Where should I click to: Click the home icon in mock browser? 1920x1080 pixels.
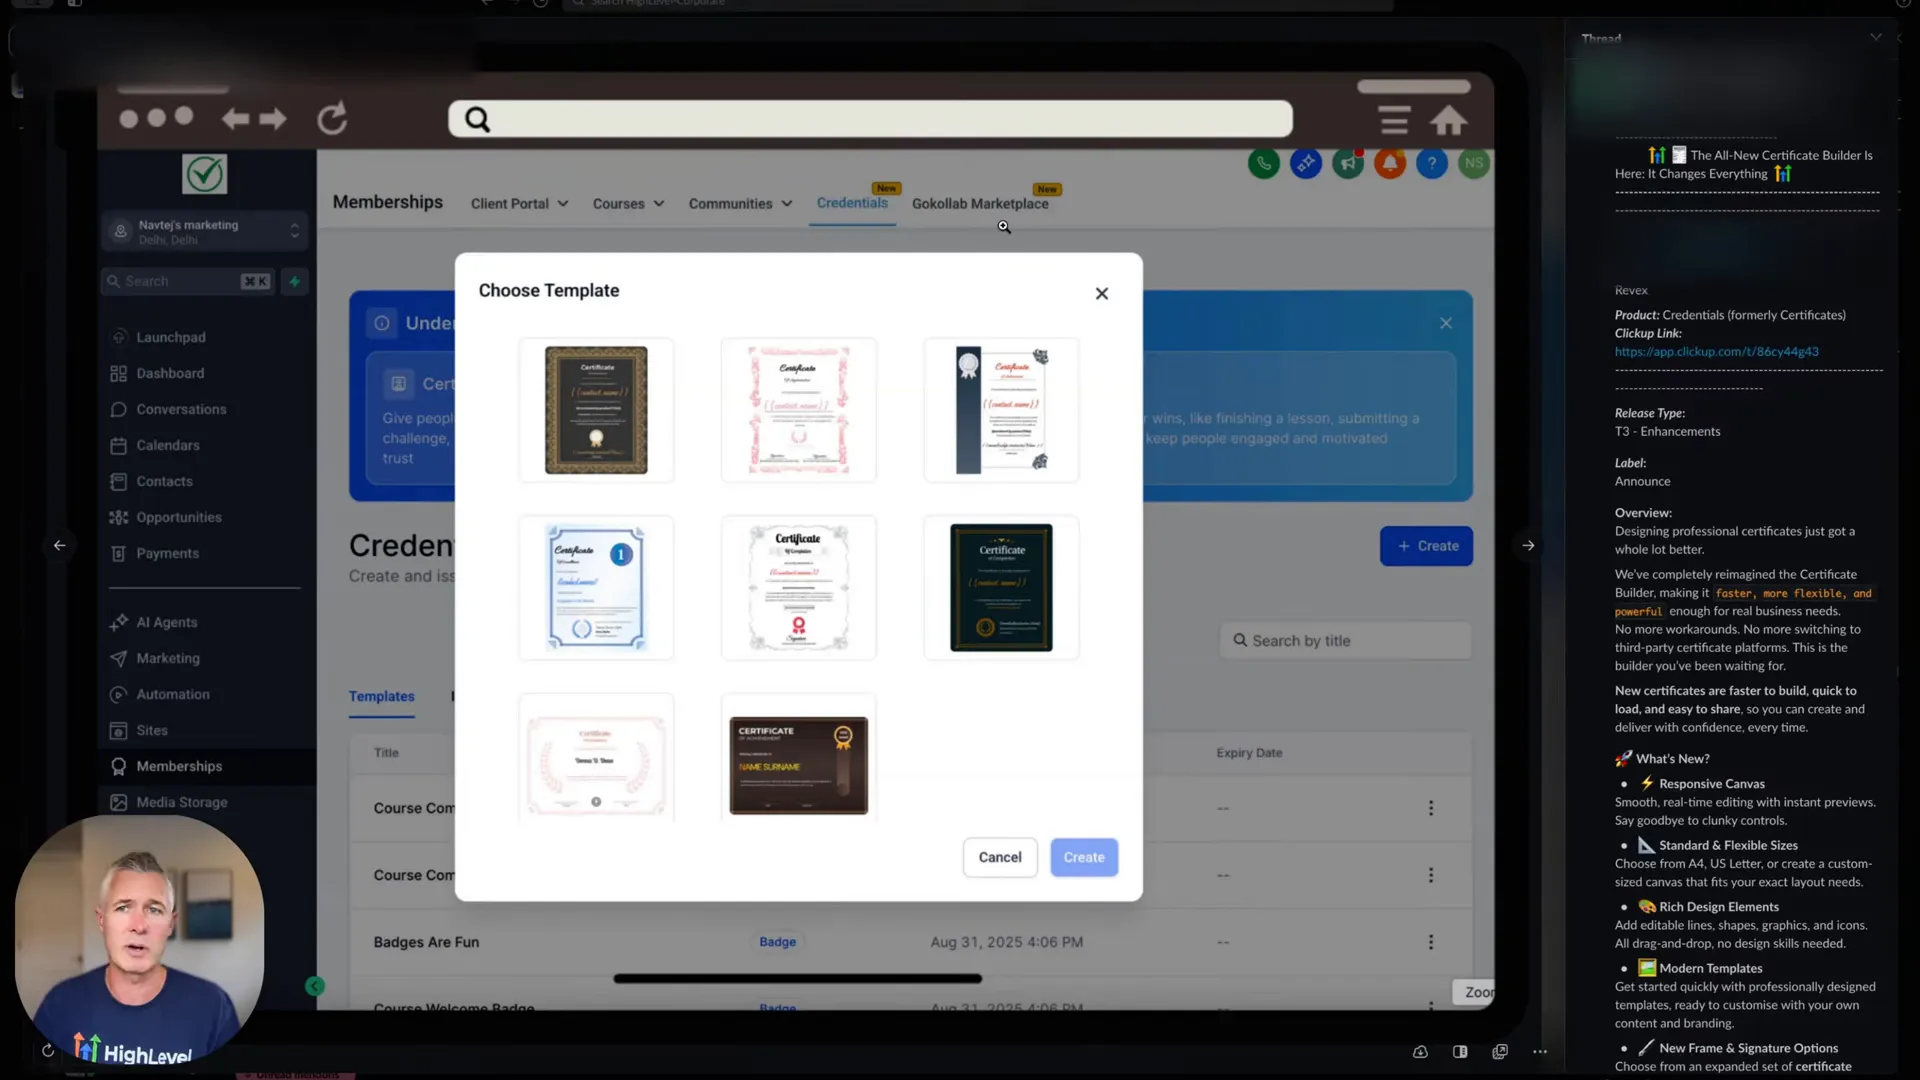1448,120
